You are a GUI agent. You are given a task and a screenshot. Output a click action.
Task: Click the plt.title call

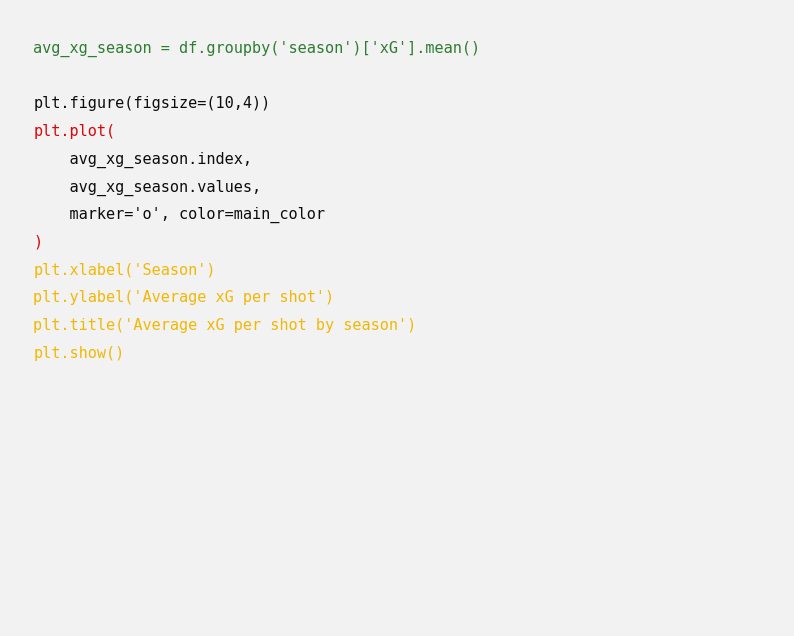(x=74, y=325)
